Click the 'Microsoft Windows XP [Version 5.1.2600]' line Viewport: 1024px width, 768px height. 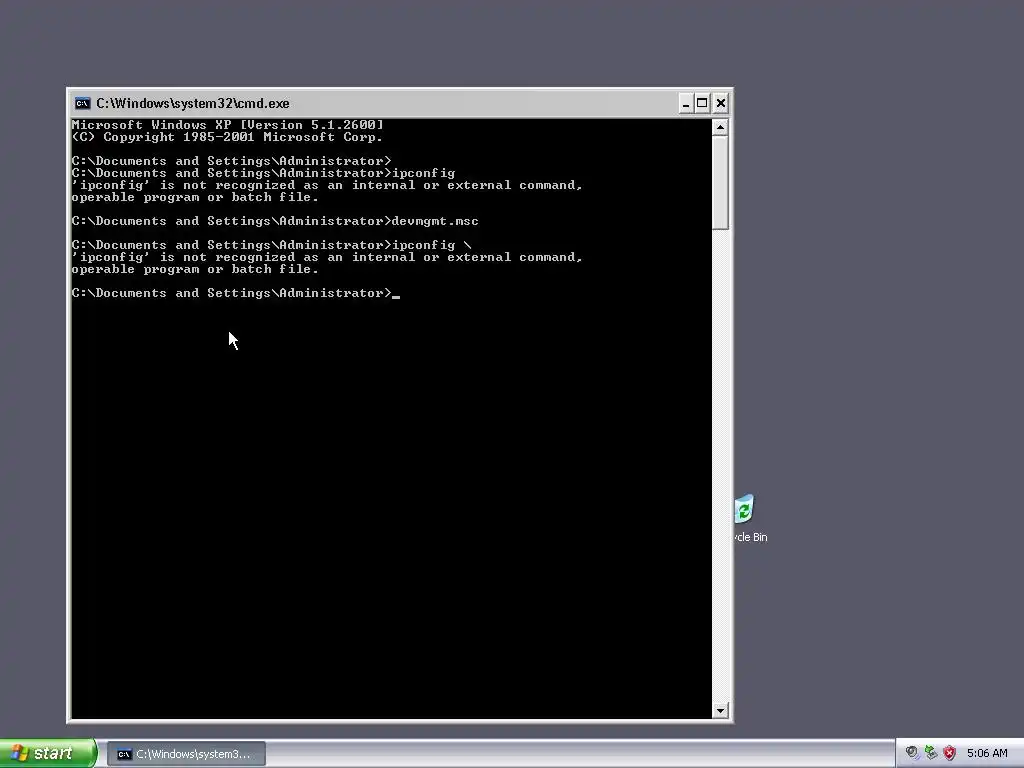(227, 125)
